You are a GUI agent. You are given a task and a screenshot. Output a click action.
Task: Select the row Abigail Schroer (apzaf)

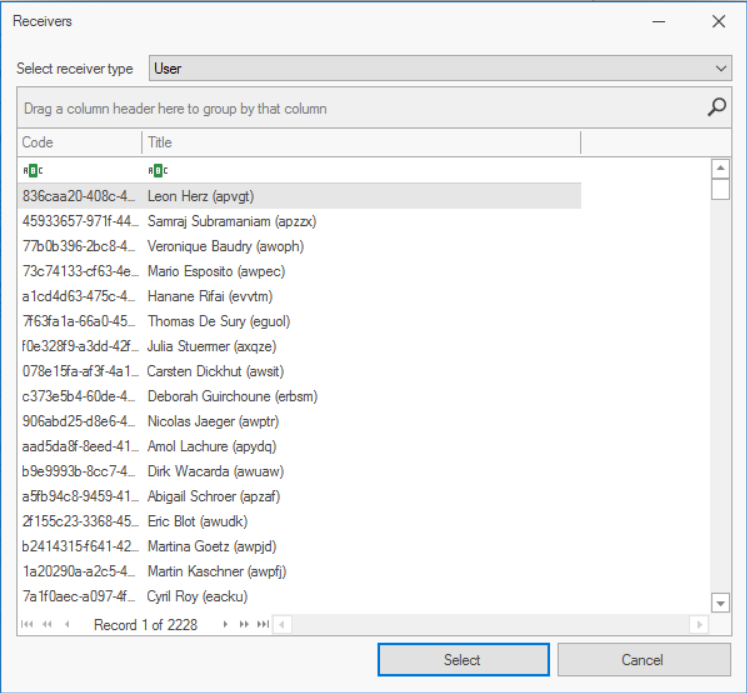299,496
